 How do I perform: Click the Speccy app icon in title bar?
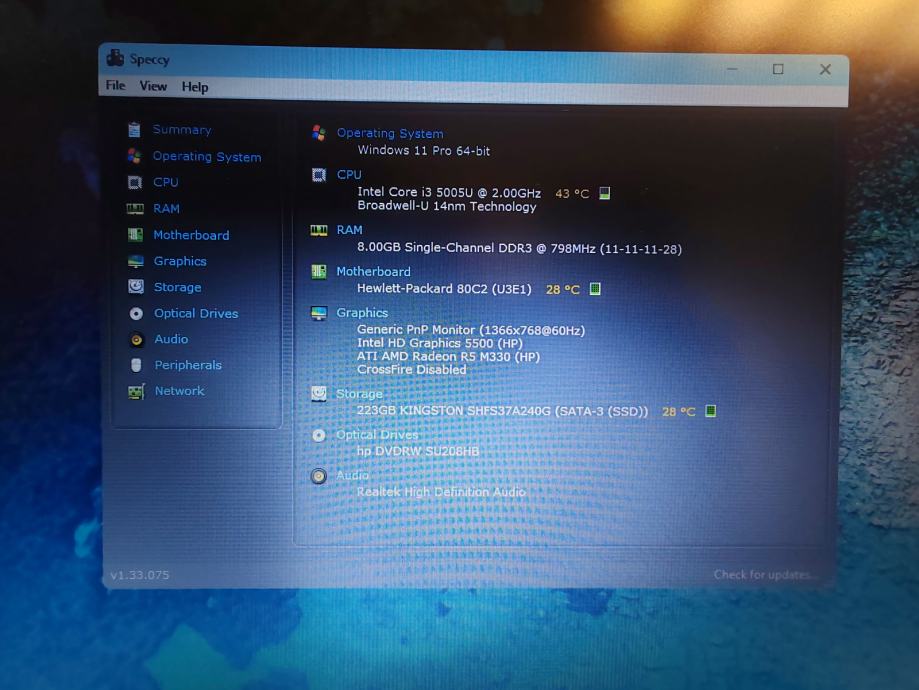115,57
